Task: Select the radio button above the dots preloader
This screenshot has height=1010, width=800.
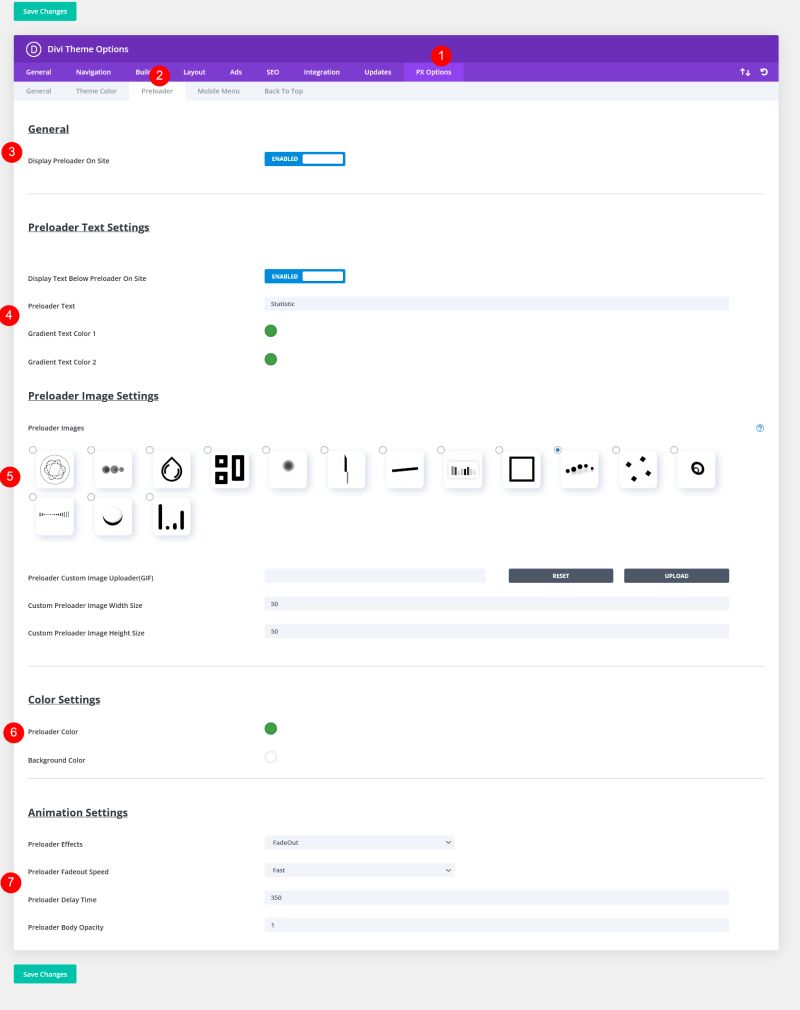Action: [x=91, y=449]
